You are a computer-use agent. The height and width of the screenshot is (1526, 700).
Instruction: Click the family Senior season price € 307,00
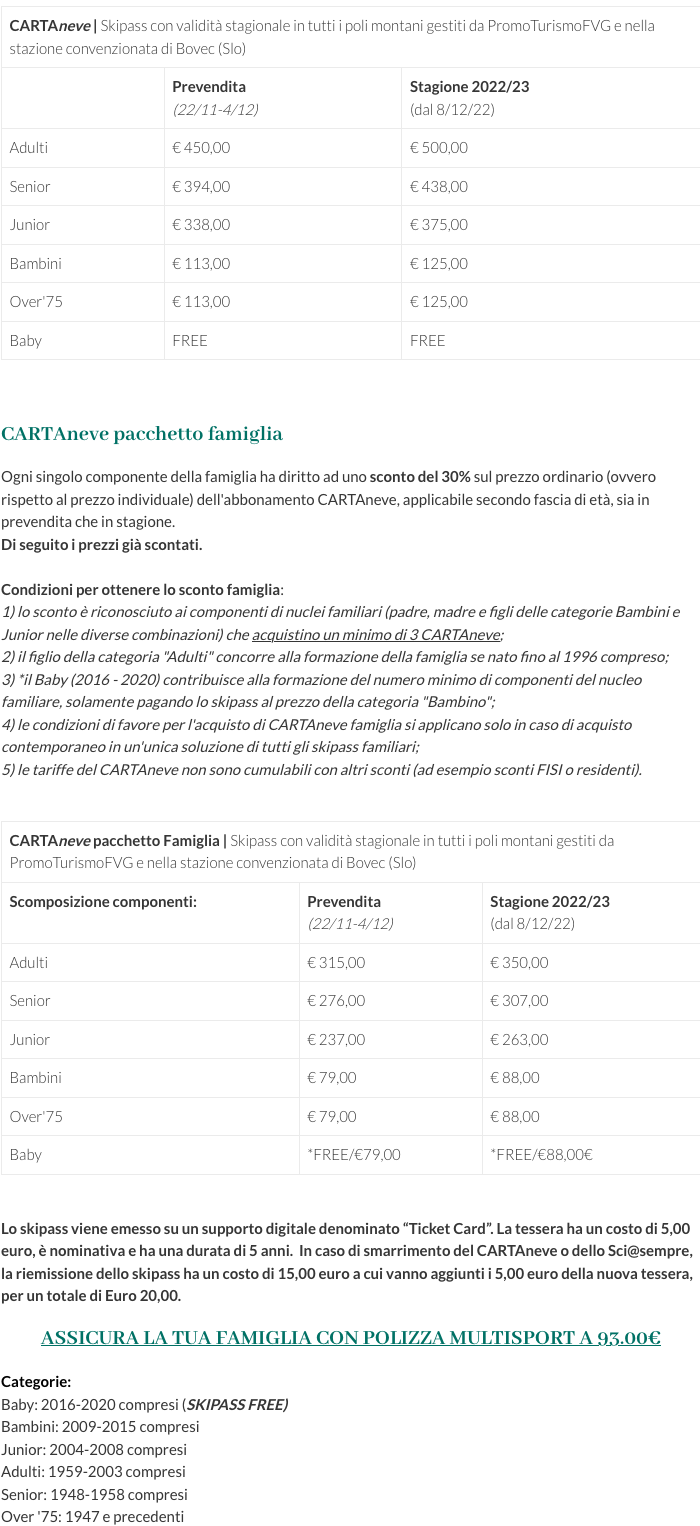519,1001
